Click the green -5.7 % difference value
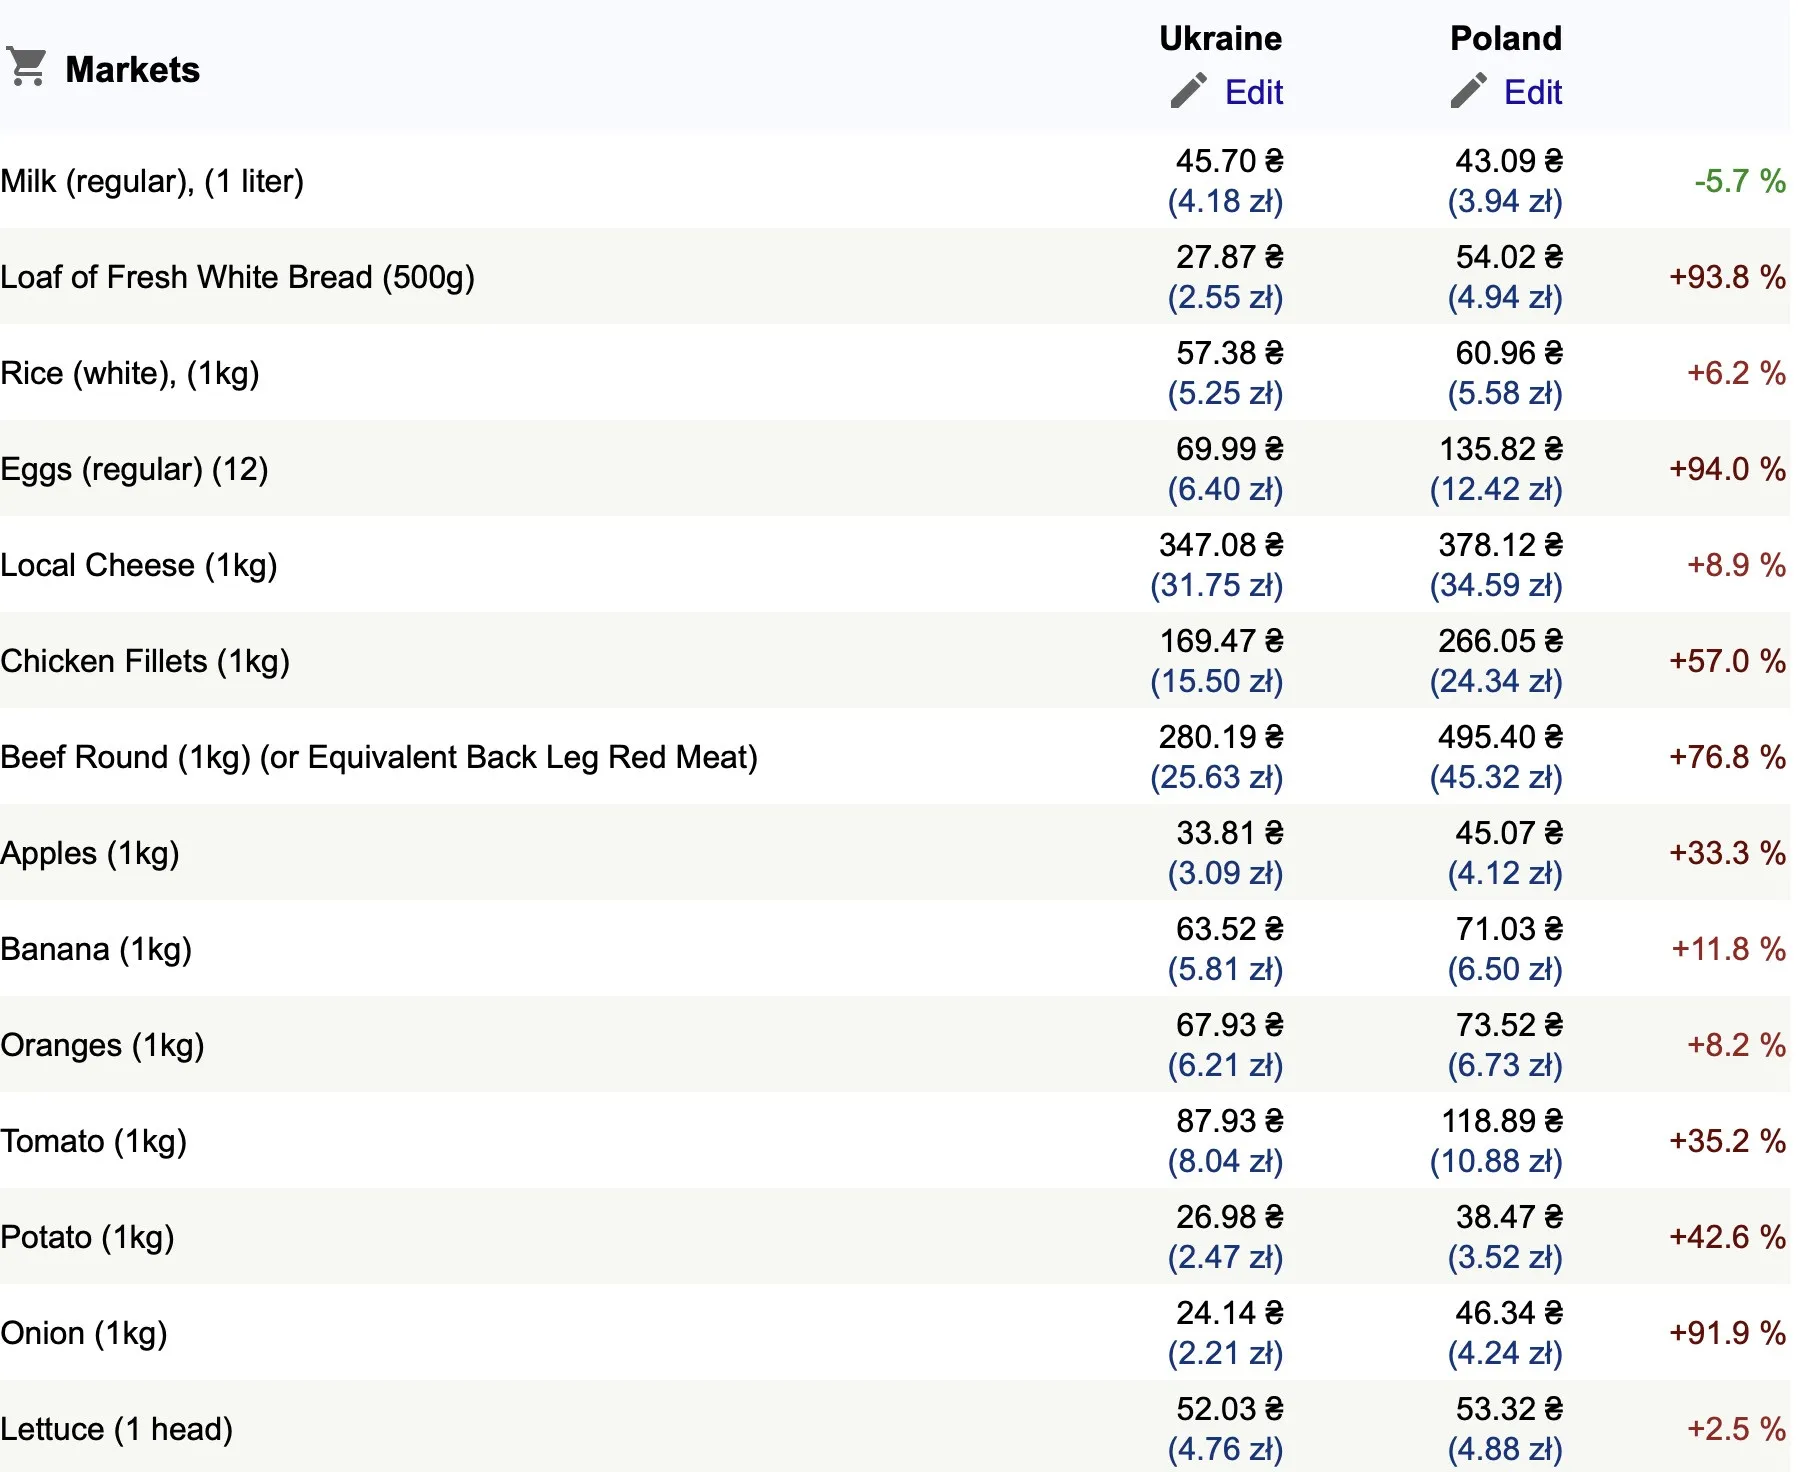1798x1472 pixels. (1739, 181)
